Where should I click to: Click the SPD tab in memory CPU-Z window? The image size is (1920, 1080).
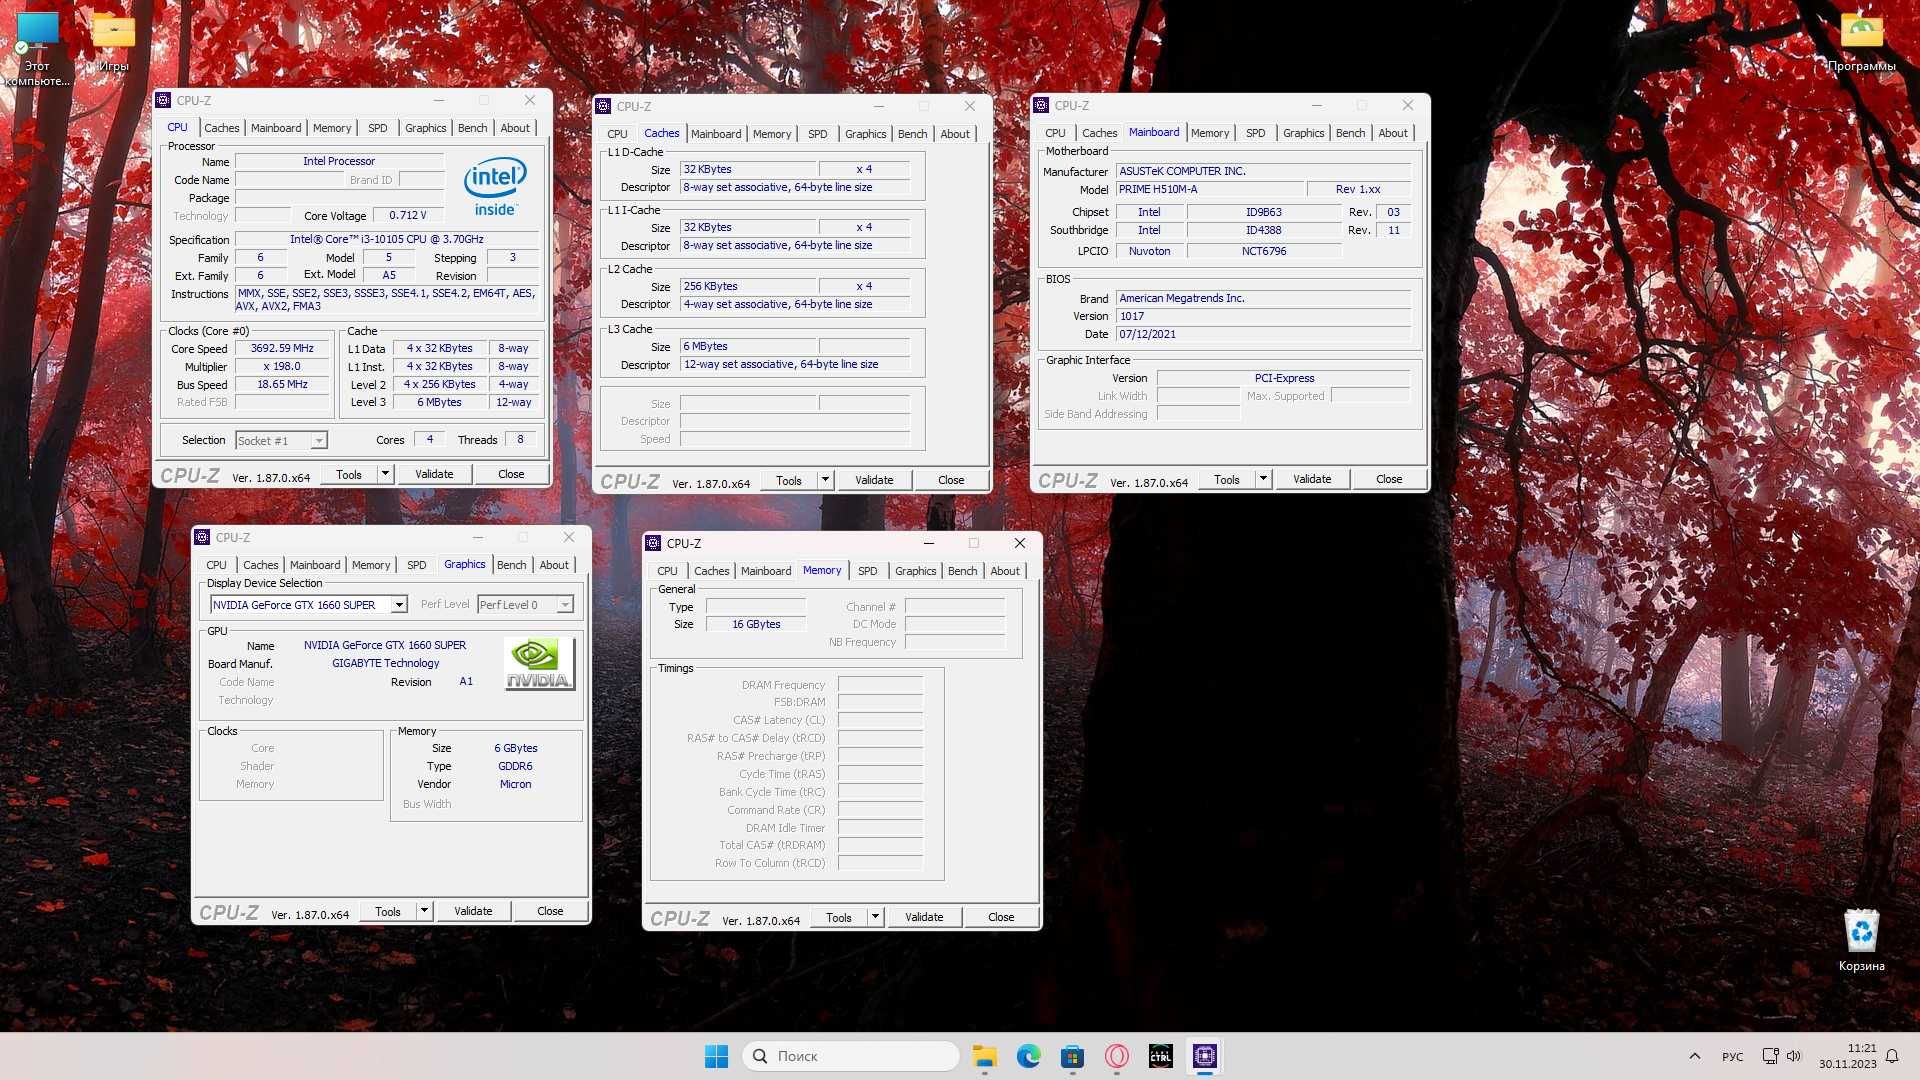[x=868, y=570]
